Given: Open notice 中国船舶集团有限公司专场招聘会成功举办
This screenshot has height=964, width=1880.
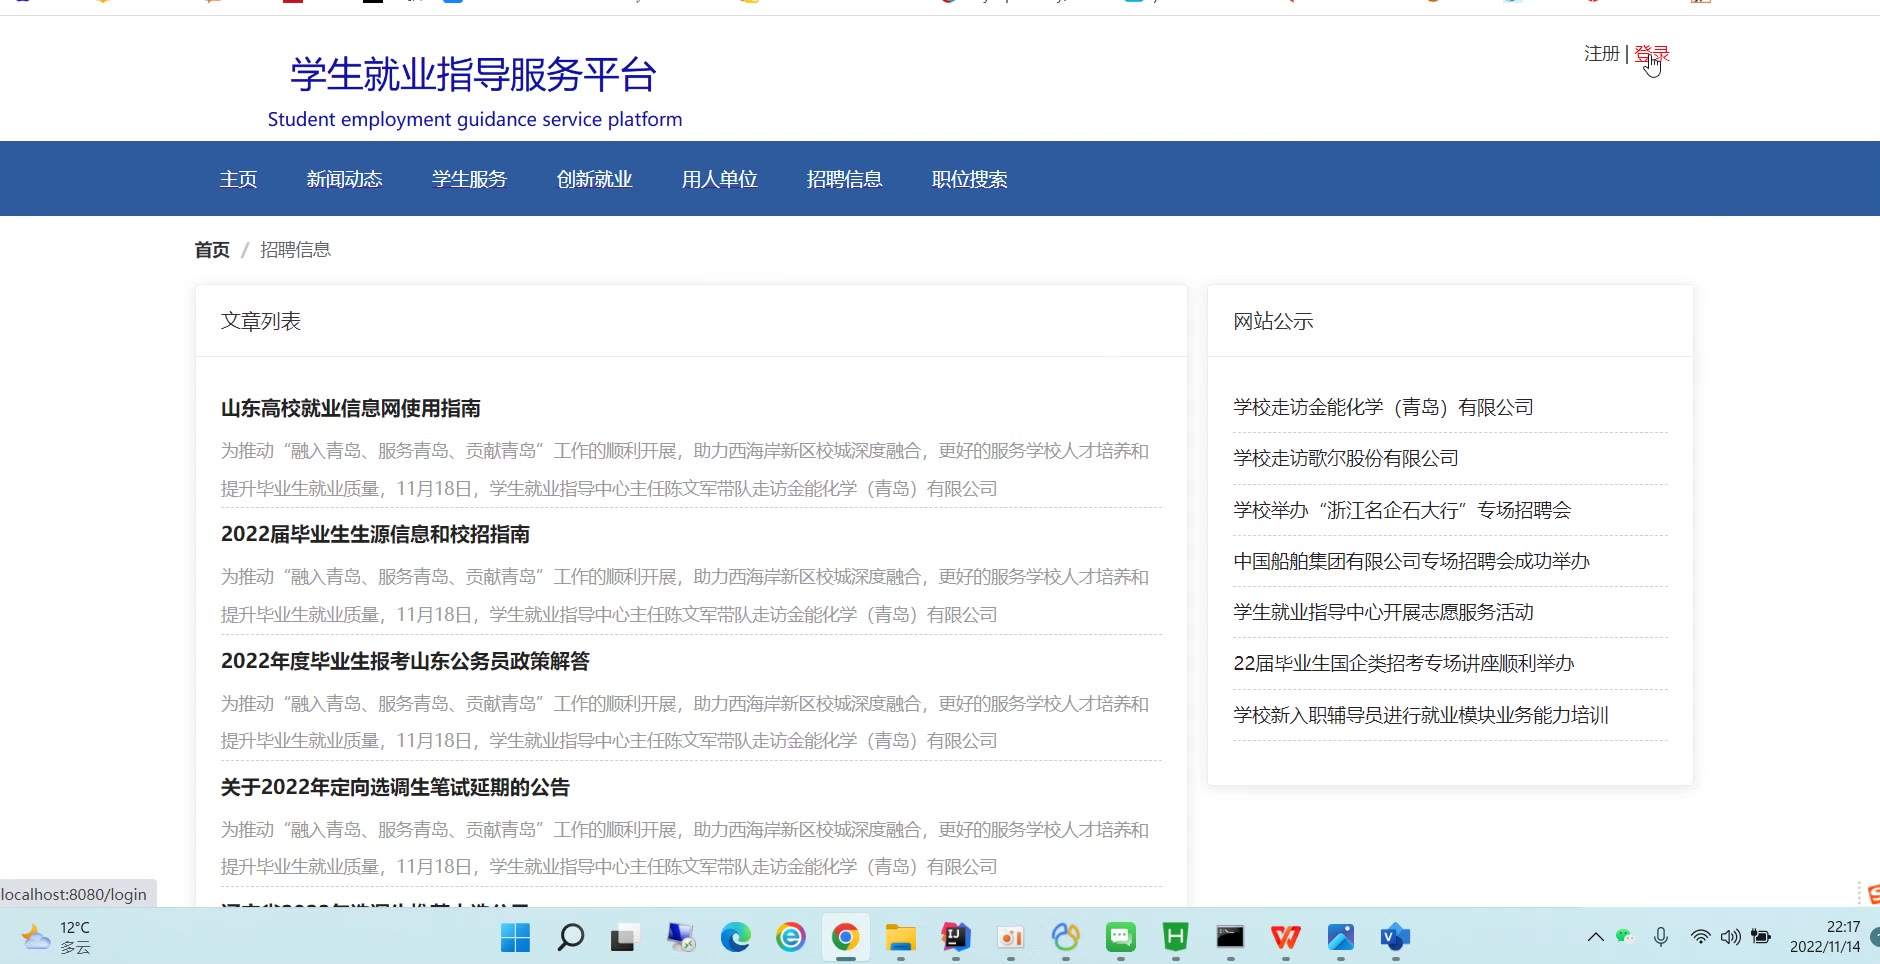Looking at the screenshot, I should coord(1411,561).
